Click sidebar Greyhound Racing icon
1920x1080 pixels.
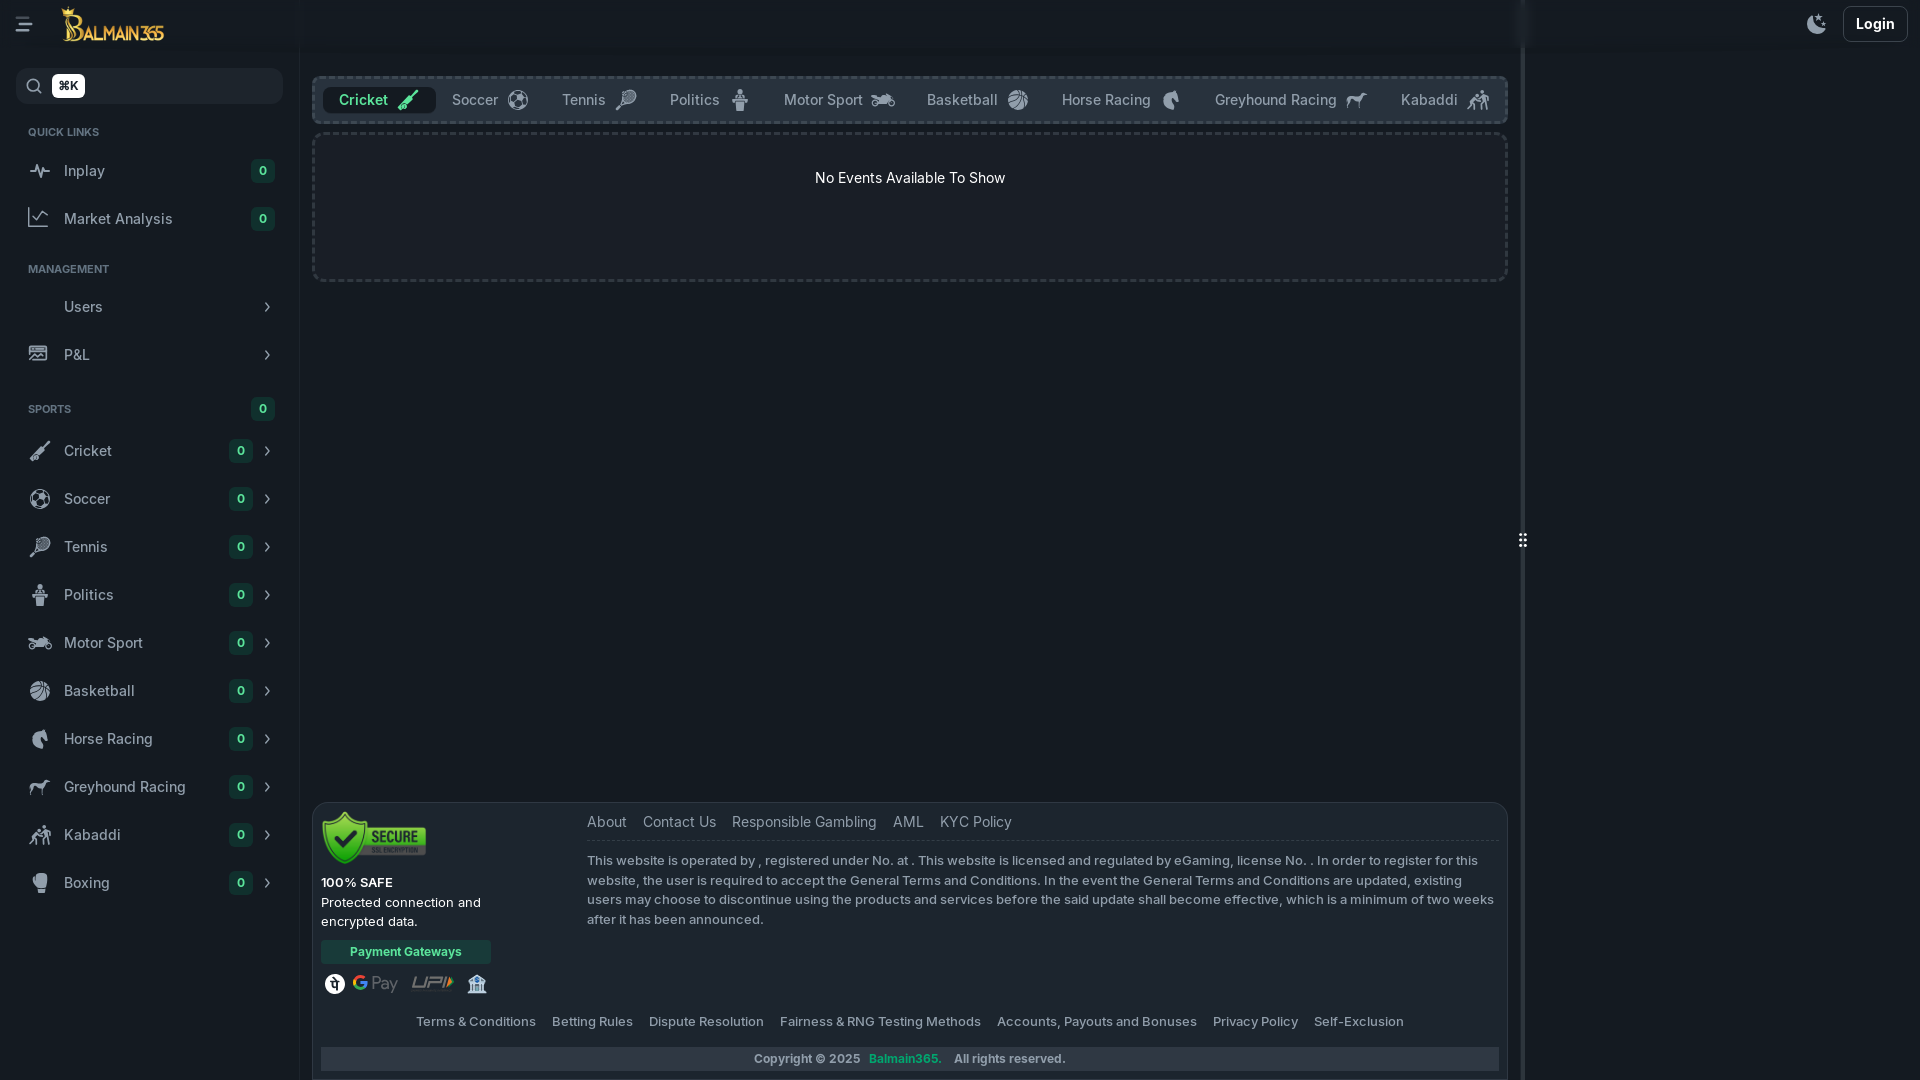(39, 787)
